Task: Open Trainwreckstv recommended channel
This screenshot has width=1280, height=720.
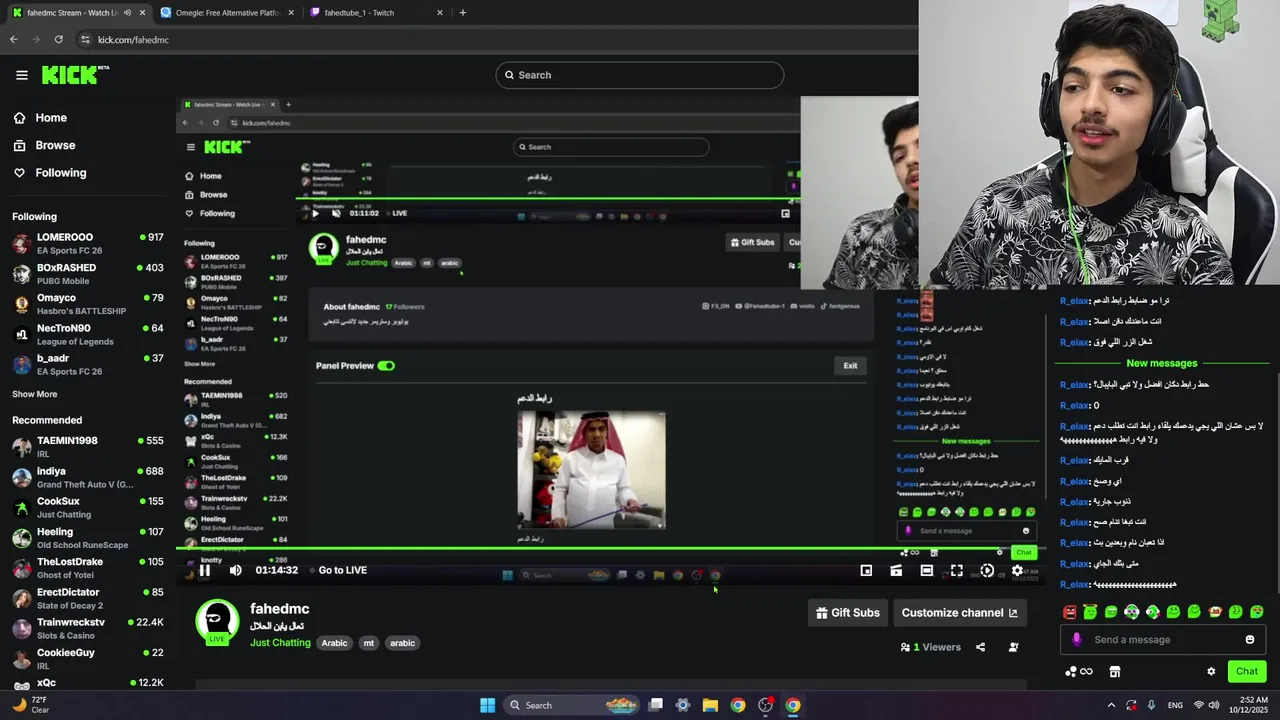Action: (88, 628)
